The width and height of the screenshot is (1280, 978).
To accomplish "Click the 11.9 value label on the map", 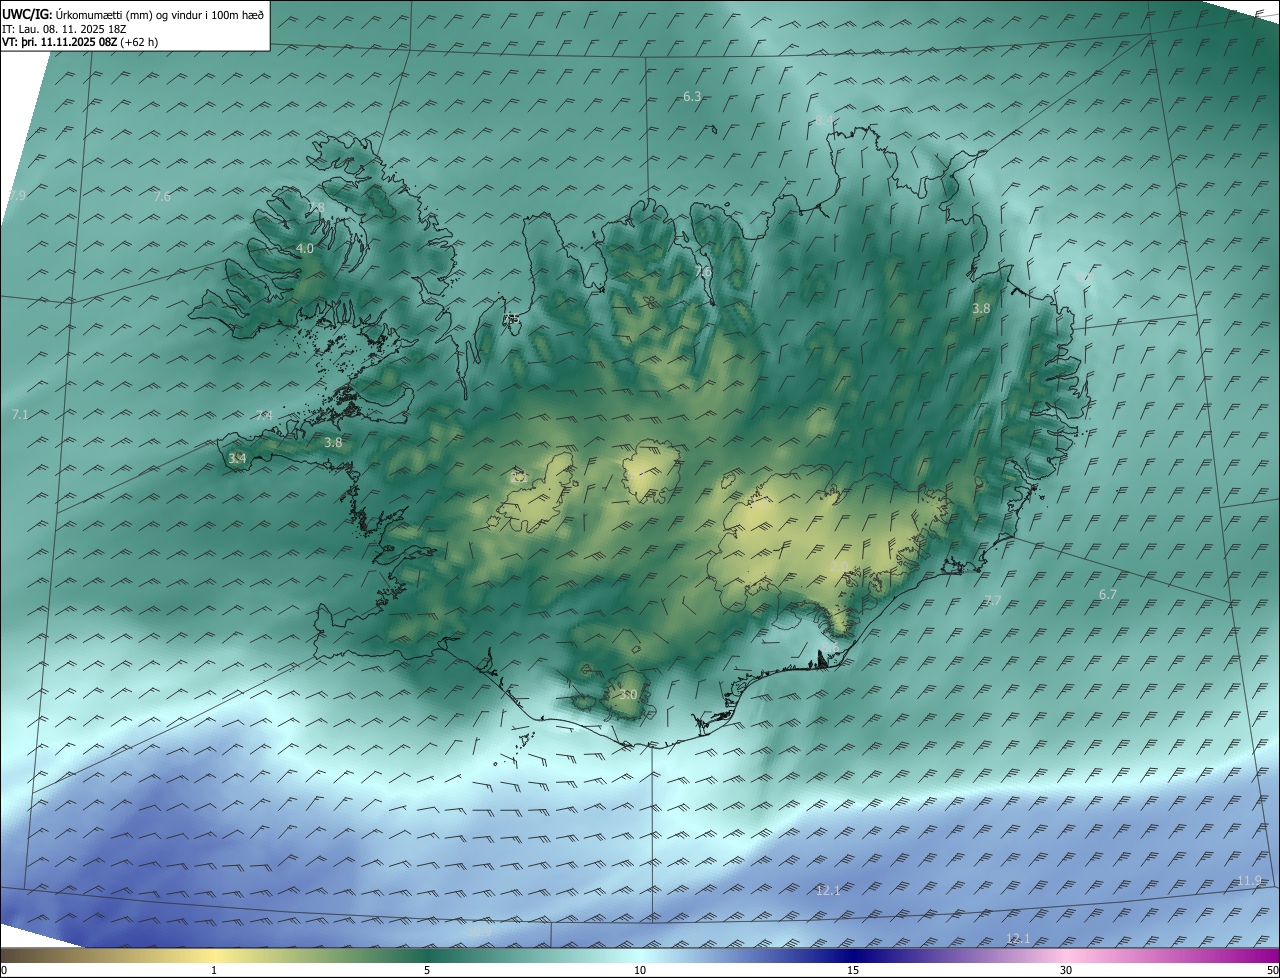I will (1249, 880).
